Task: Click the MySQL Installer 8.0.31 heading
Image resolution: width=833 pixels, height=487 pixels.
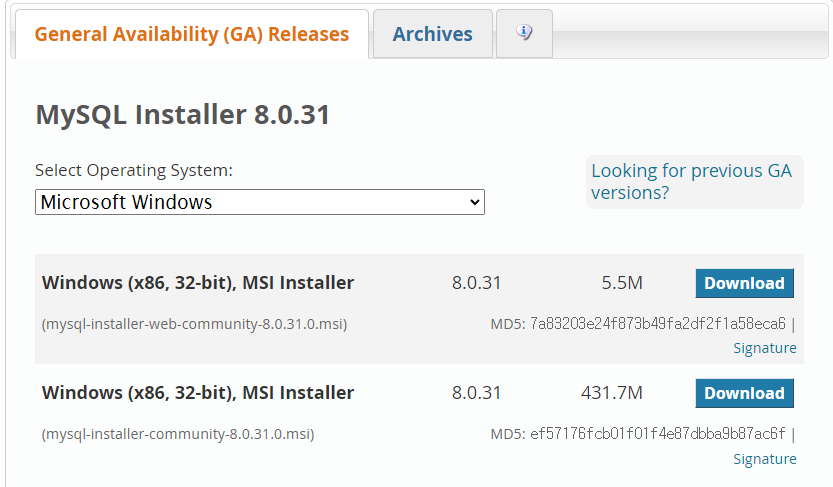Action: click(x=183, y=115)
